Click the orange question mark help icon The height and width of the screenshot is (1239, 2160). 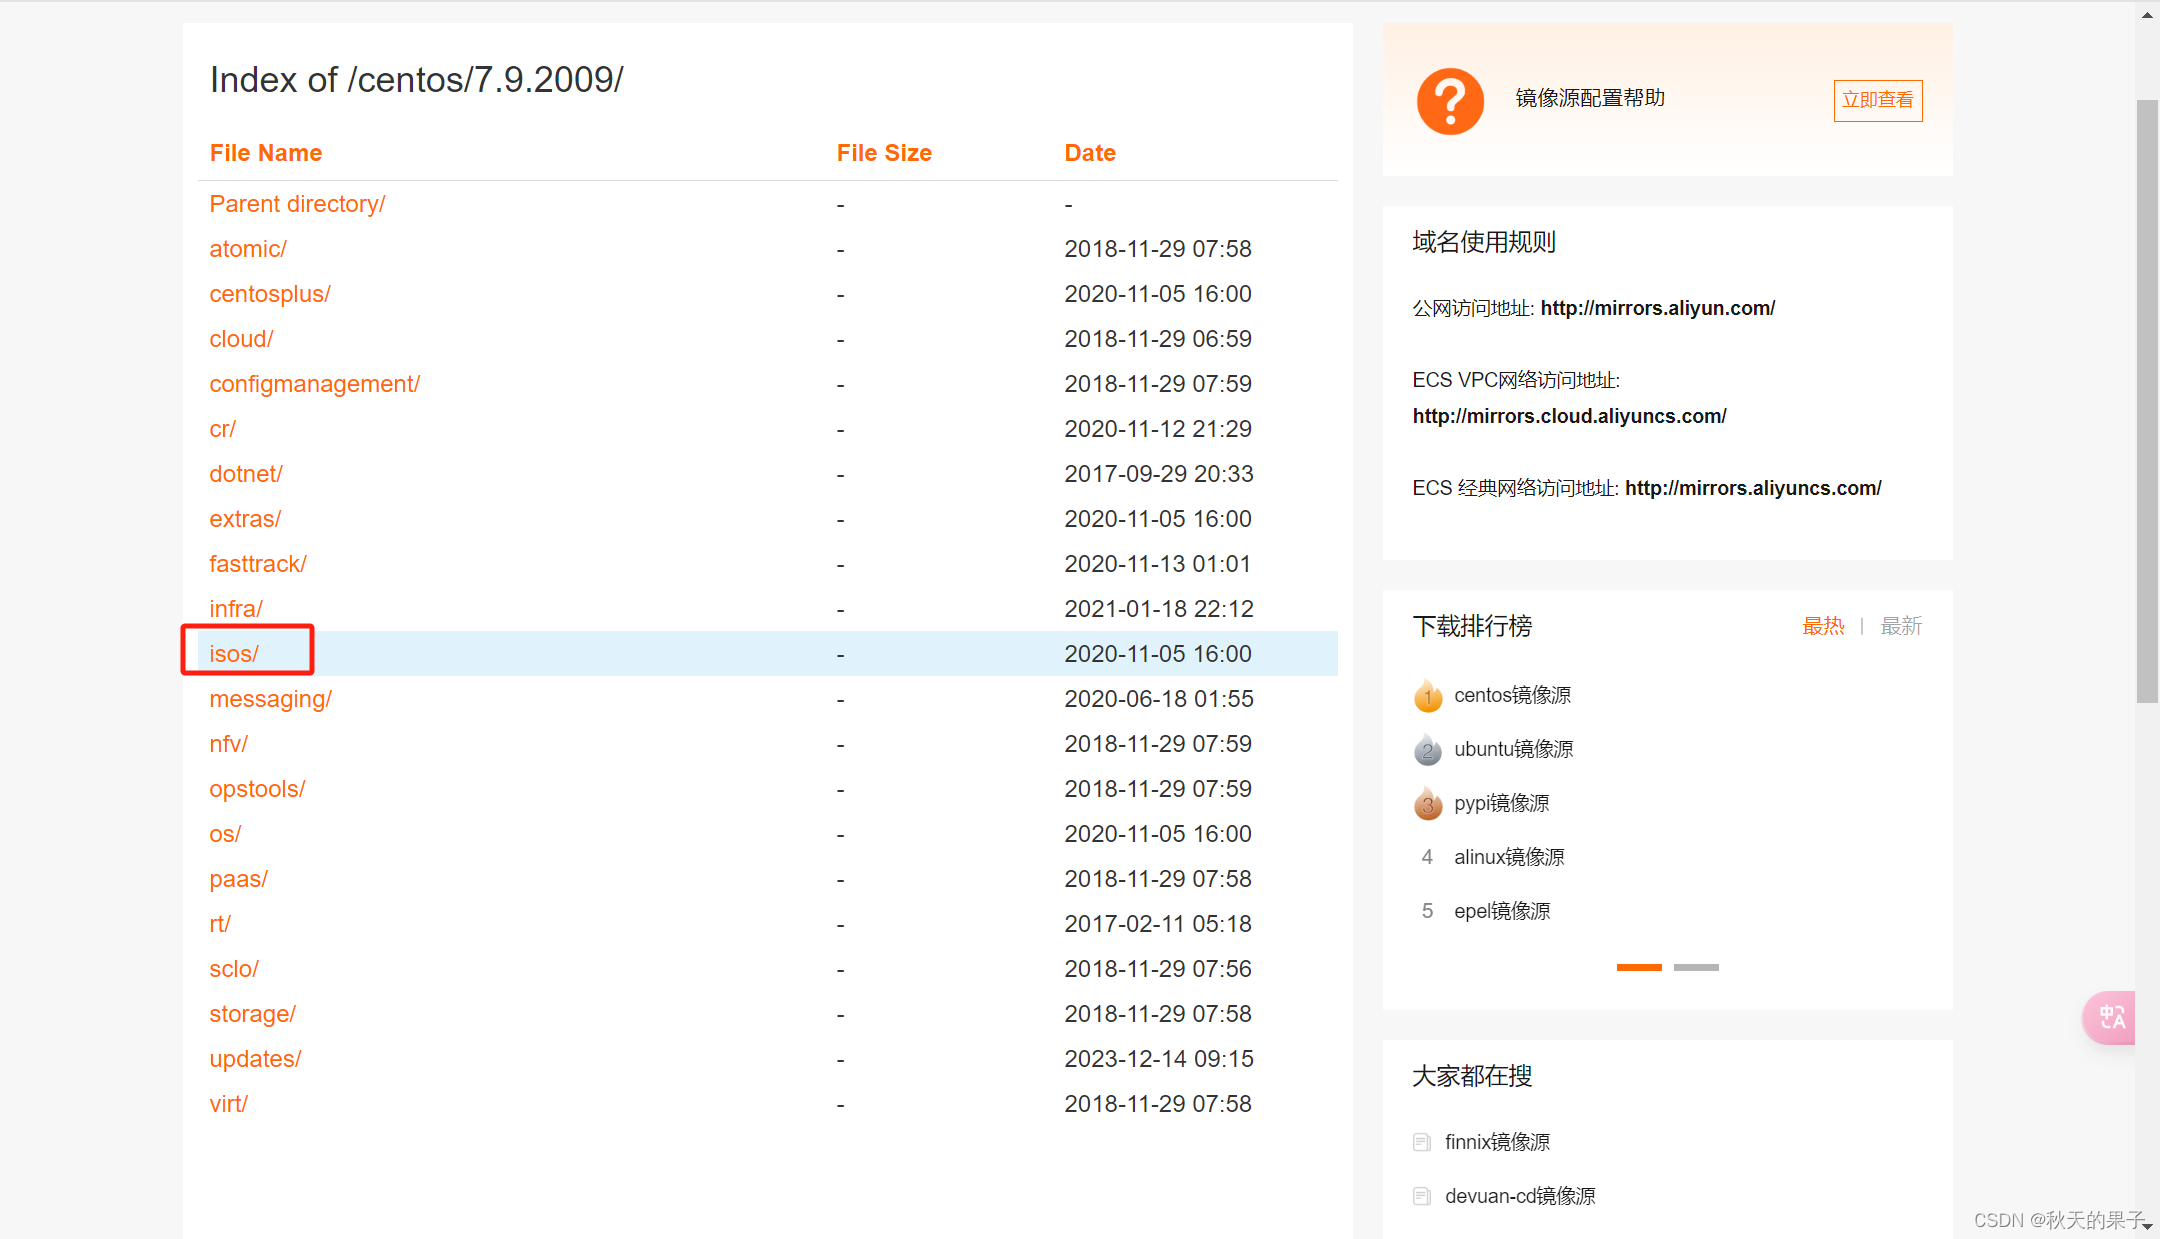point(1449,100)
